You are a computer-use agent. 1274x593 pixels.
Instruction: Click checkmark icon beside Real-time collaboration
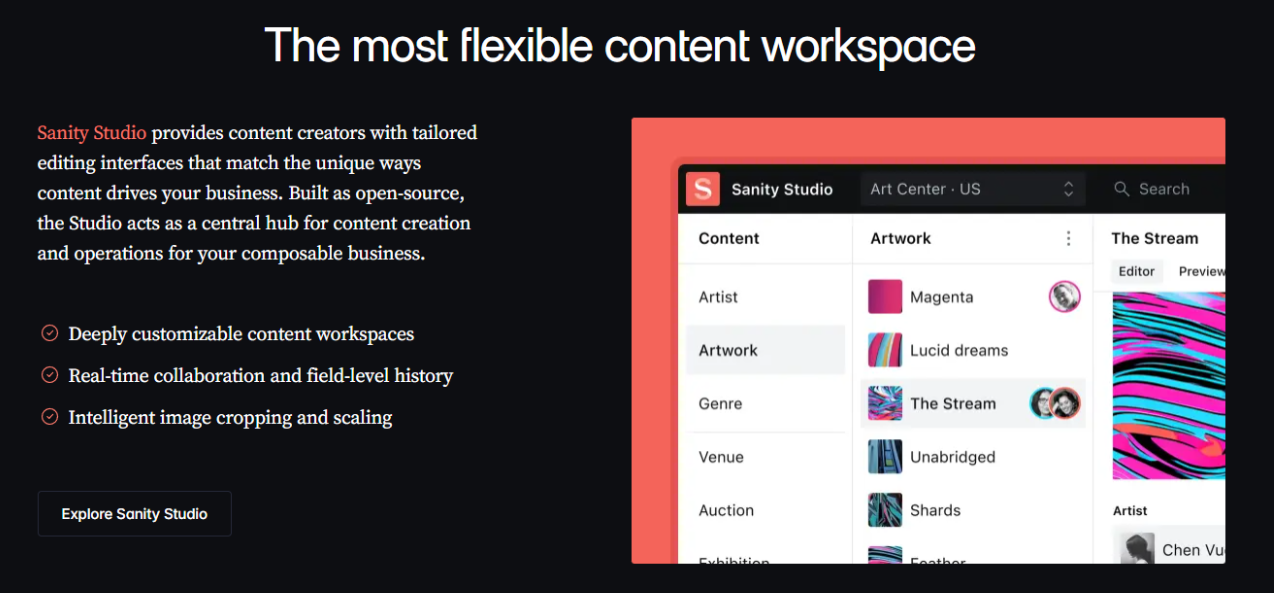coord(49,375)
